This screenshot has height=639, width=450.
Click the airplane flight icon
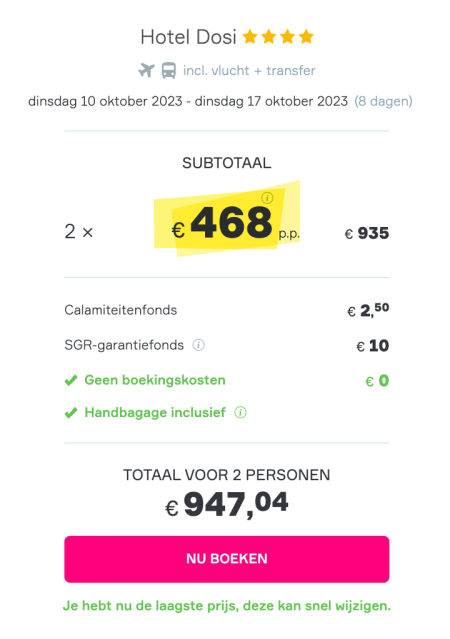(146, 70)
